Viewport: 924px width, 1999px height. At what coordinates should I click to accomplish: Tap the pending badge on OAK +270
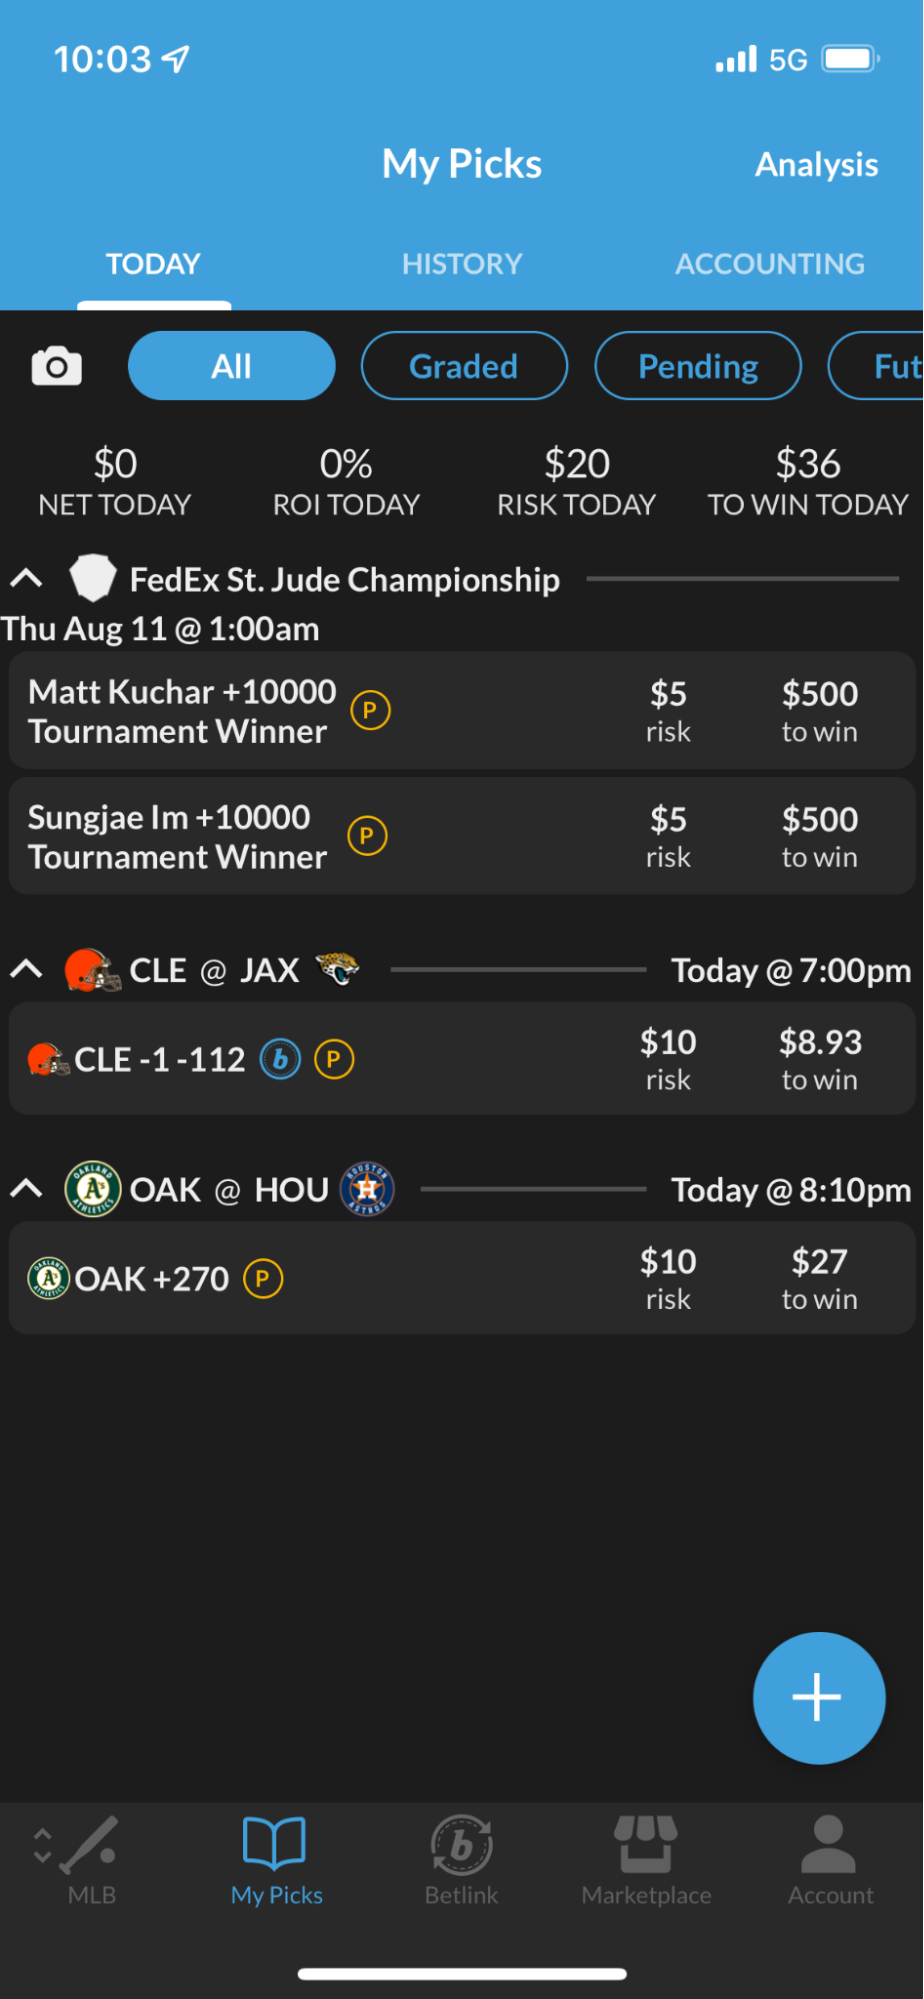(x=263, y=1279)
